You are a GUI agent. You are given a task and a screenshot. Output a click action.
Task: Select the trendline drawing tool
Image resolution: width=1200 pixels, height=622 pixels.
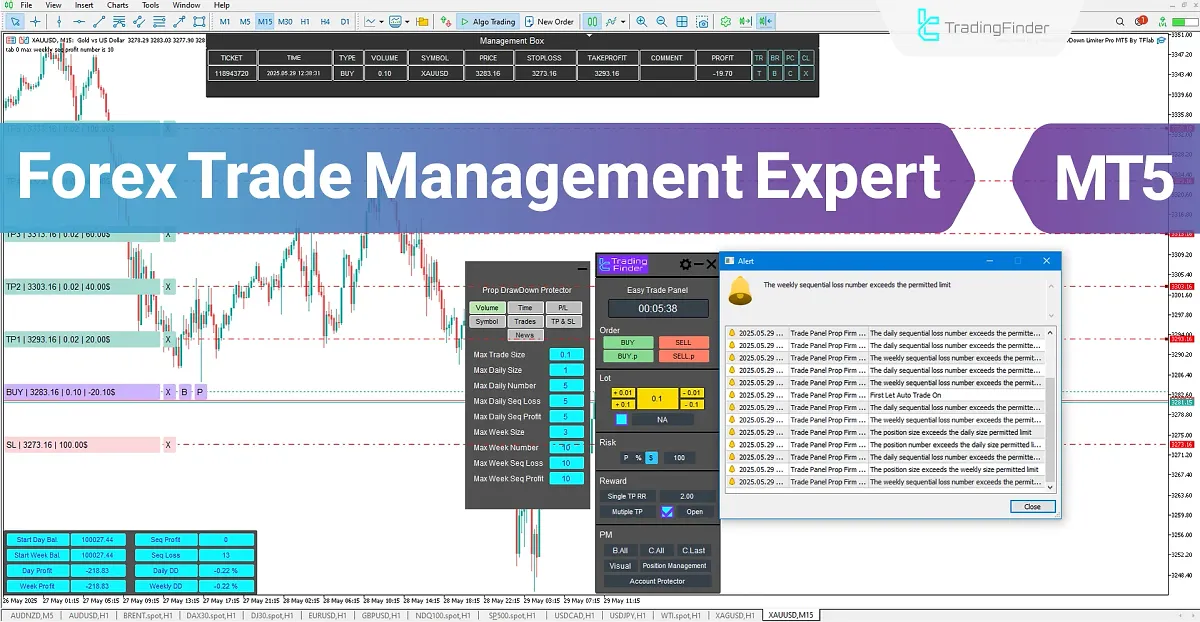click(99, 21)
